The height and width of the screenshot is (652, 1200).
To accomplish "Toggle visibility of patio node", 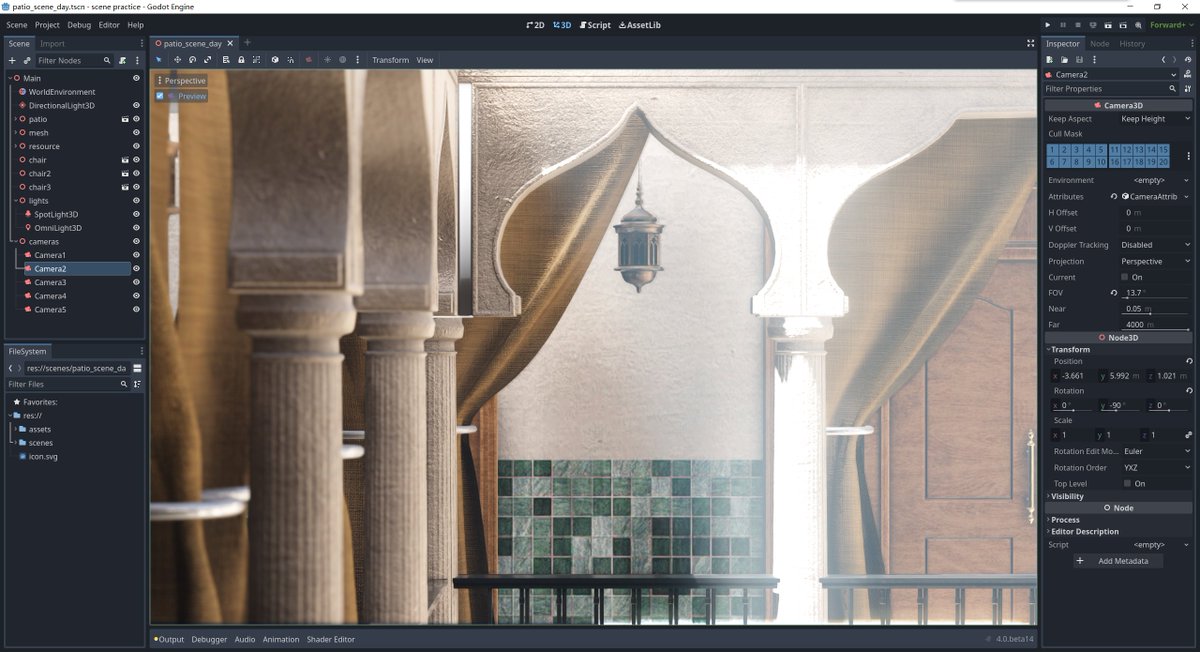I will point(136,119).
